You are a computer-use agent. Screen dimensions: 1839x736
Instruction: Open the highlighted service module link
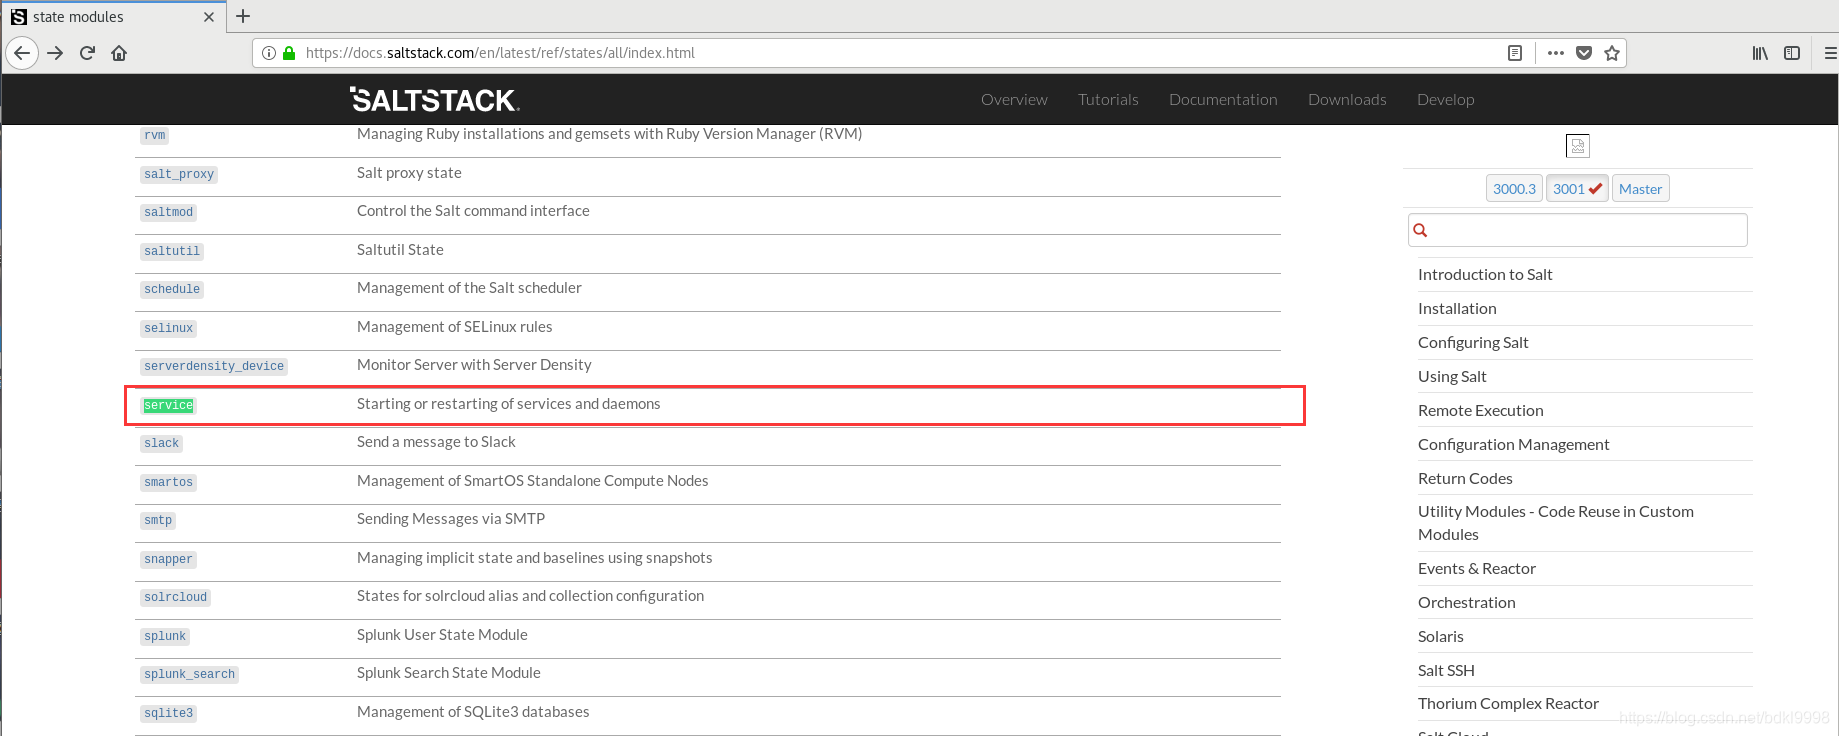point(168,405)
